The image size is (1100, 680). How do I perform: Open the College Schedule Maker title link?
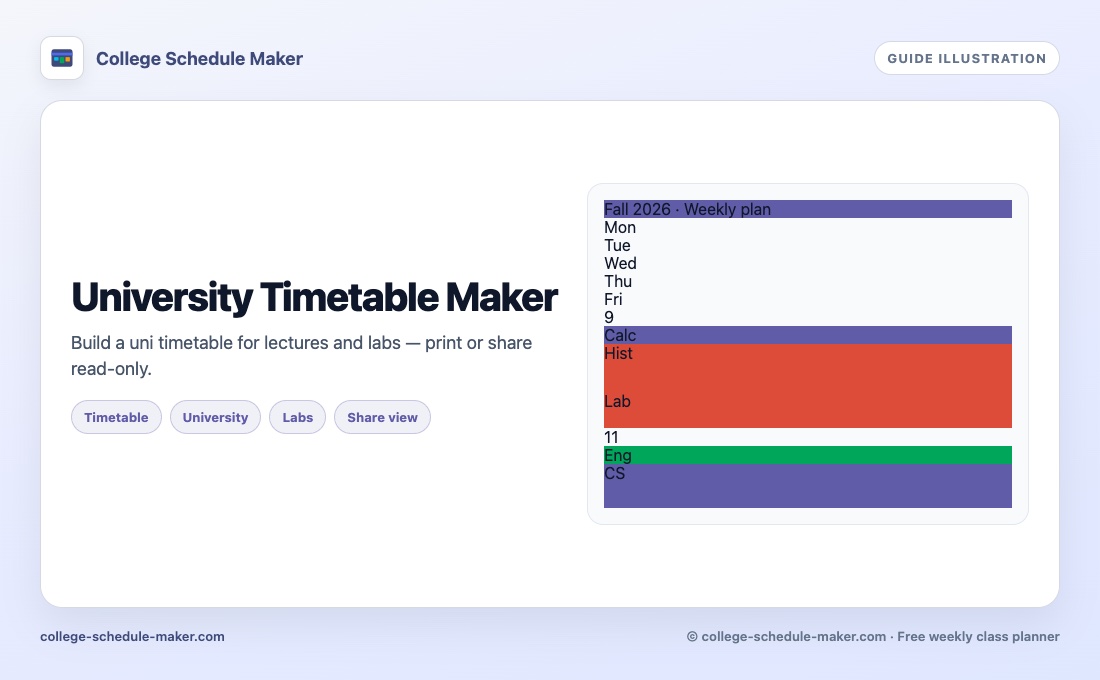[199, 59]
